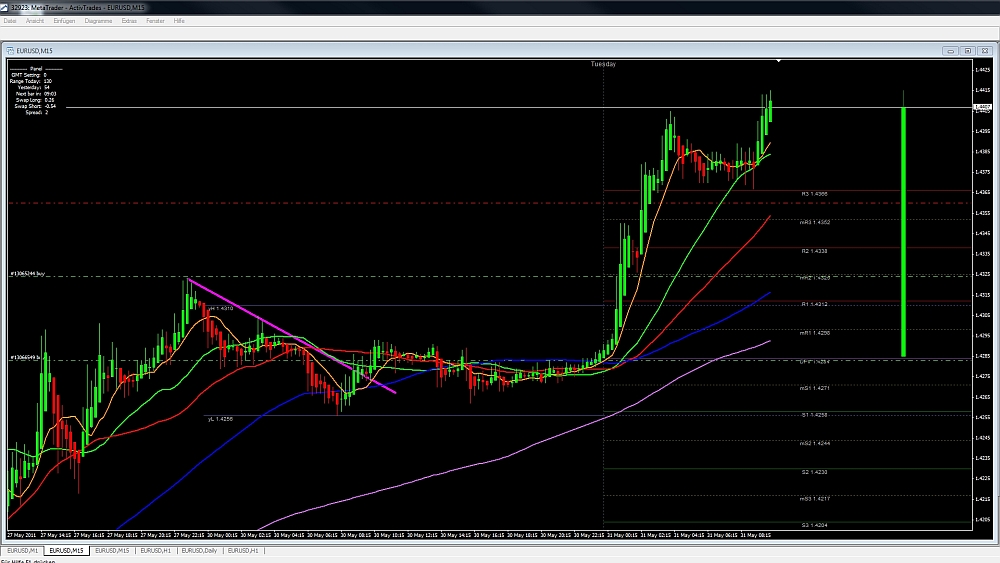Viewport: 1000px width, 563px height.
Task: Open the Datei menu
Action: [x=10, y=21]
